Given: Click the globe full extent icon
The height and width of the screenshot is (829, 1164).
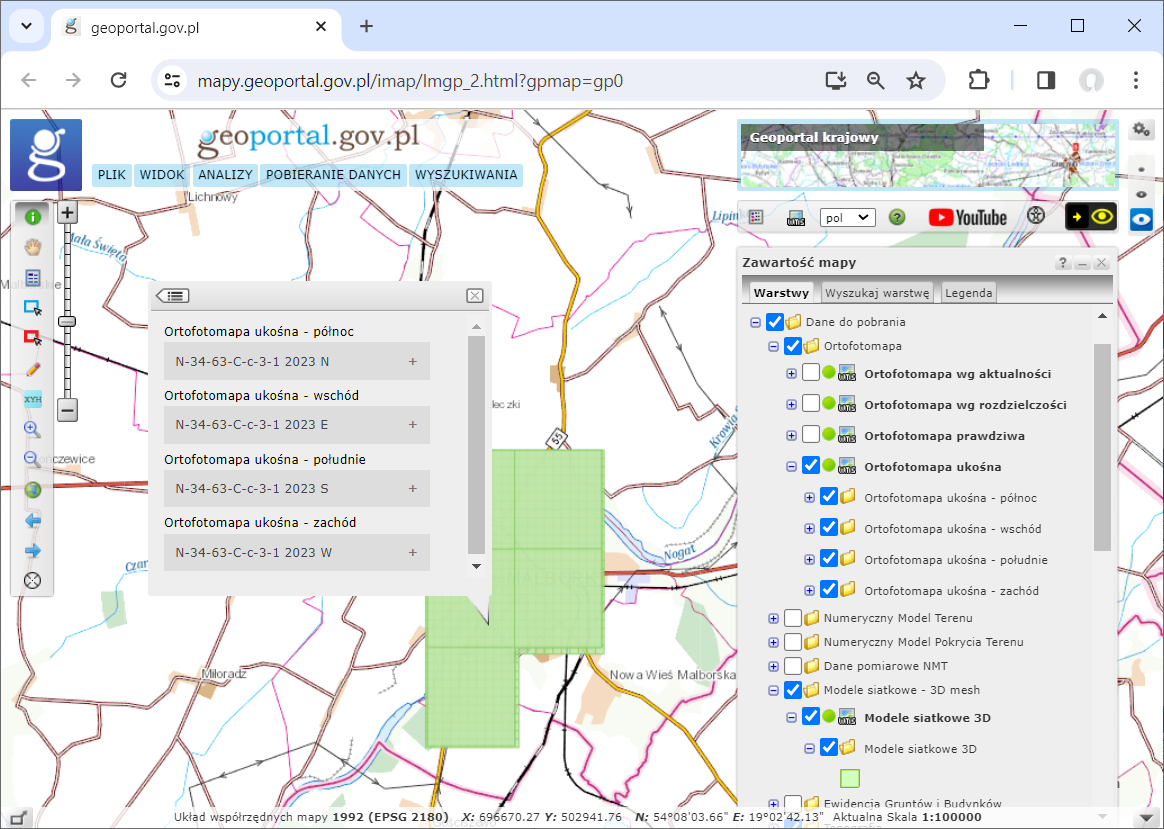Looking at the screenshot, I should (x=32, y=490).
